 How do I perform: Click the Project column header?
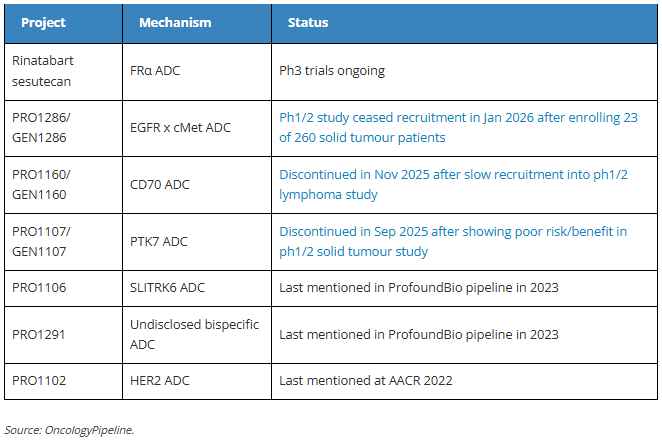pyautogui.click(x=41, y=22)
